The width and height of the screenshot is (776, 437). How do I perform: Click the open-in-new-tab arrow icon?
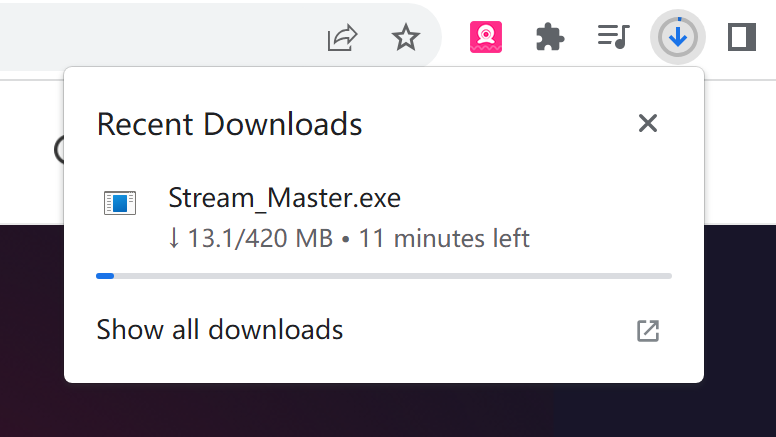tap(647, 331)
